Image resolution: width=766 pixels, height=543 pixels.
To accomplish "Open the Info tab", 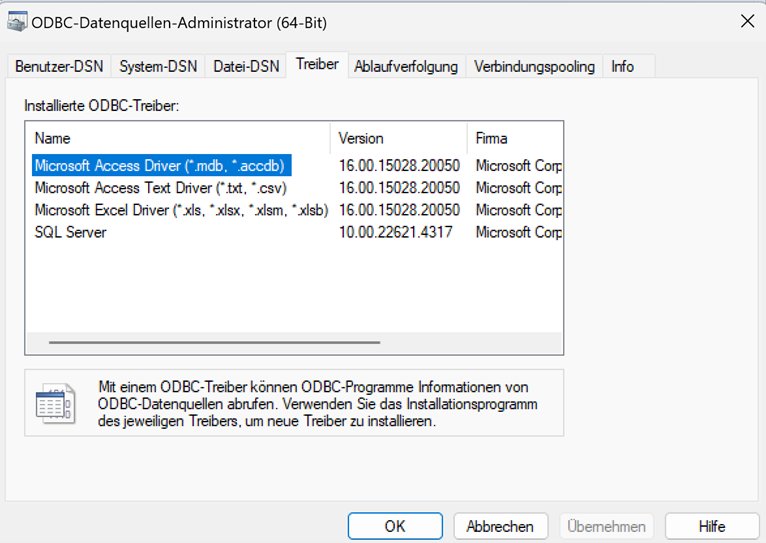I will [x=622, y=66].
